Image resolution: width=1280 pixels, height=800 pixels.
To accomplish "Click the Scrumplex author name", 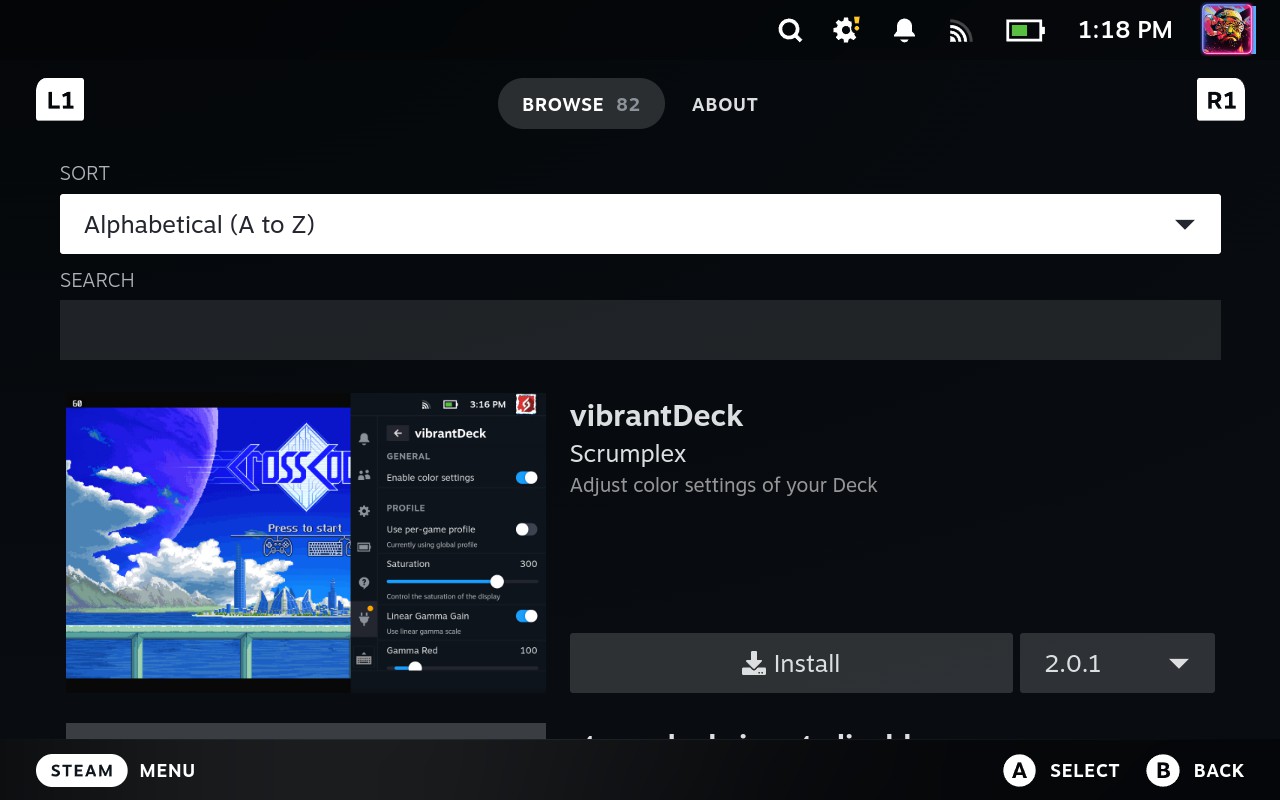I will pos(628,453).
